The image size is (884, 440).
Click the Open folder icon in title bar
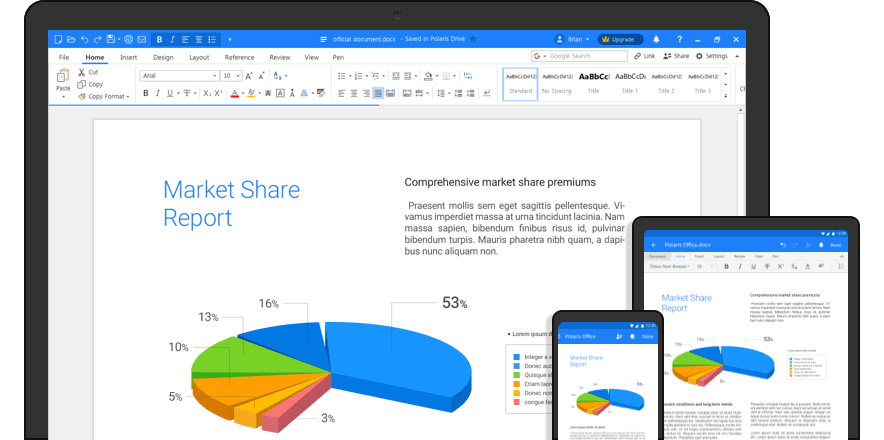[x=71, y=39]
